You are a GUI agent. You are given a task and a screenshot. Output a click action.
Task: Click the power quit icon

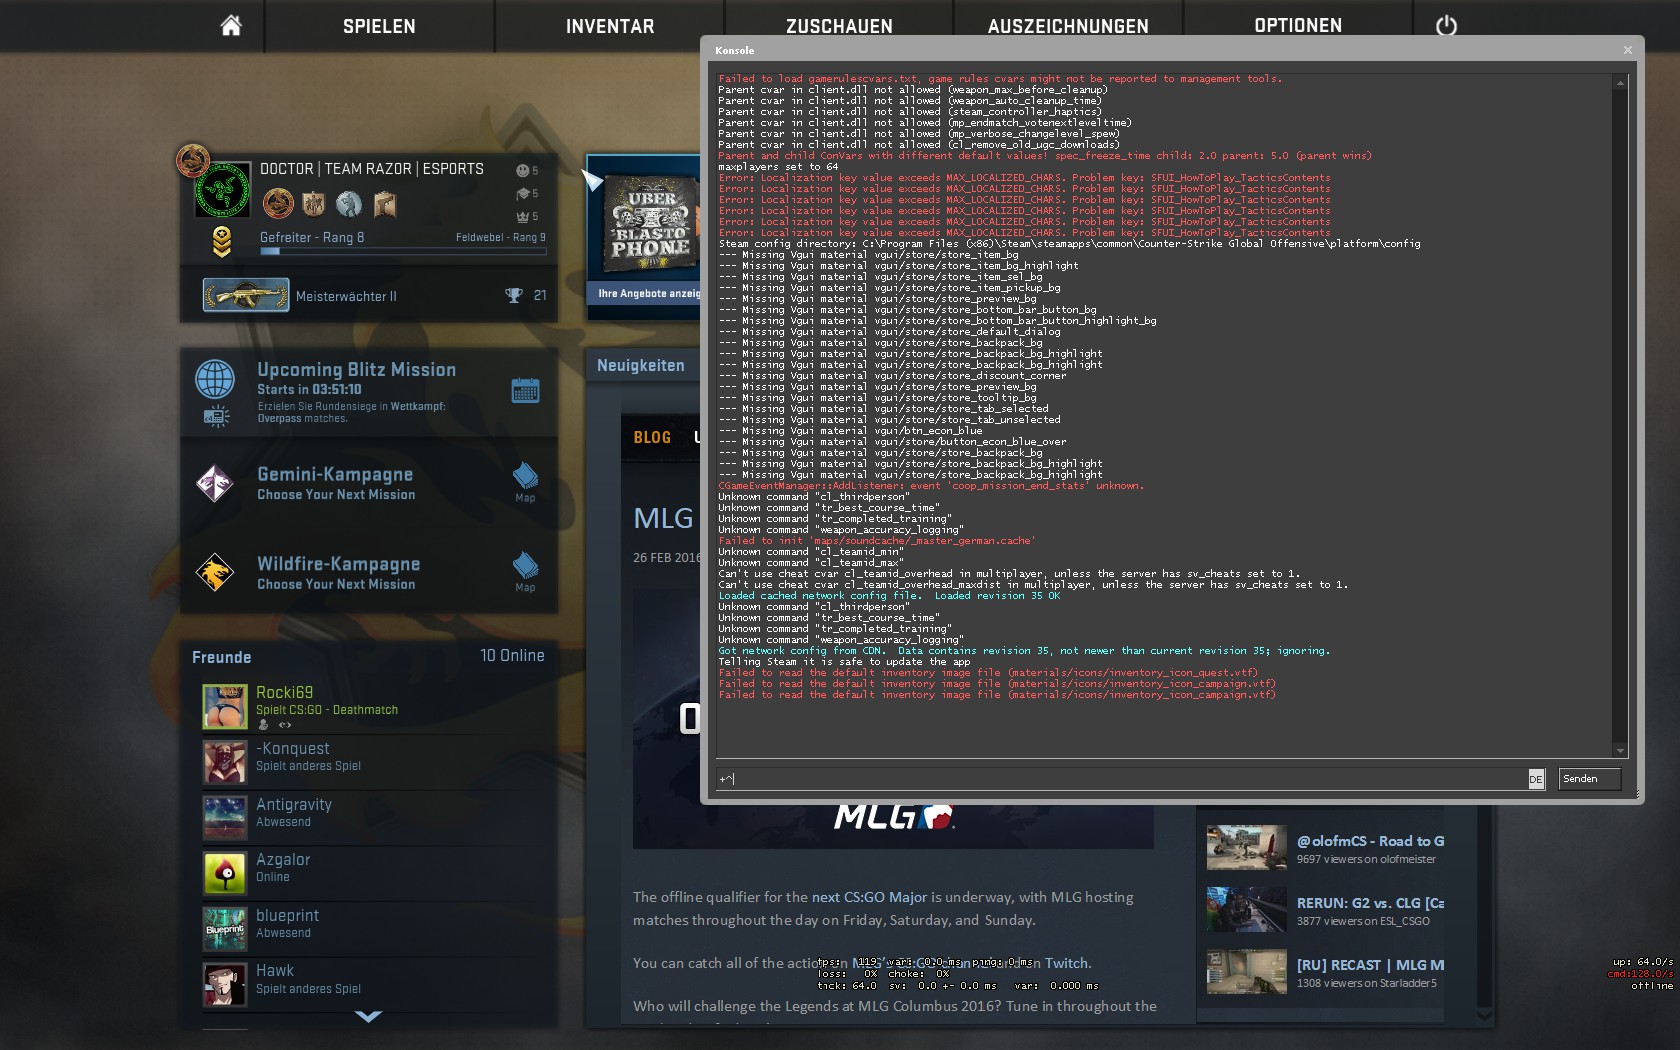pos(1446,26)
